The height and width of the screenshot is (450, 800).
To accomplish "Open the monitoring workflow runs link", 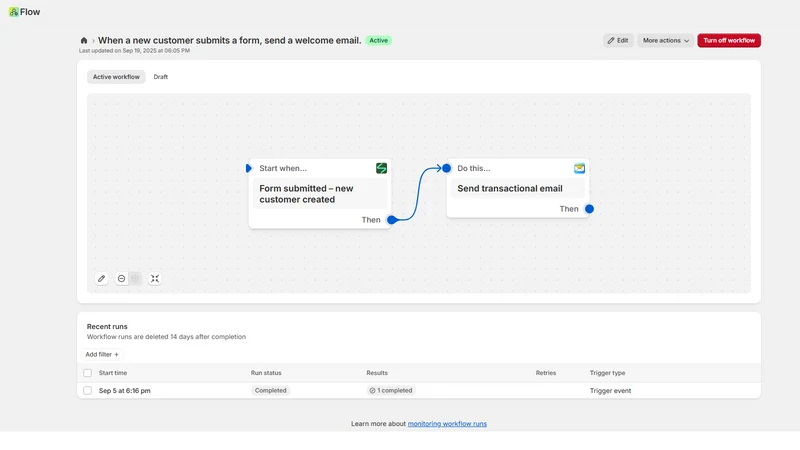I will click(447, 423).
